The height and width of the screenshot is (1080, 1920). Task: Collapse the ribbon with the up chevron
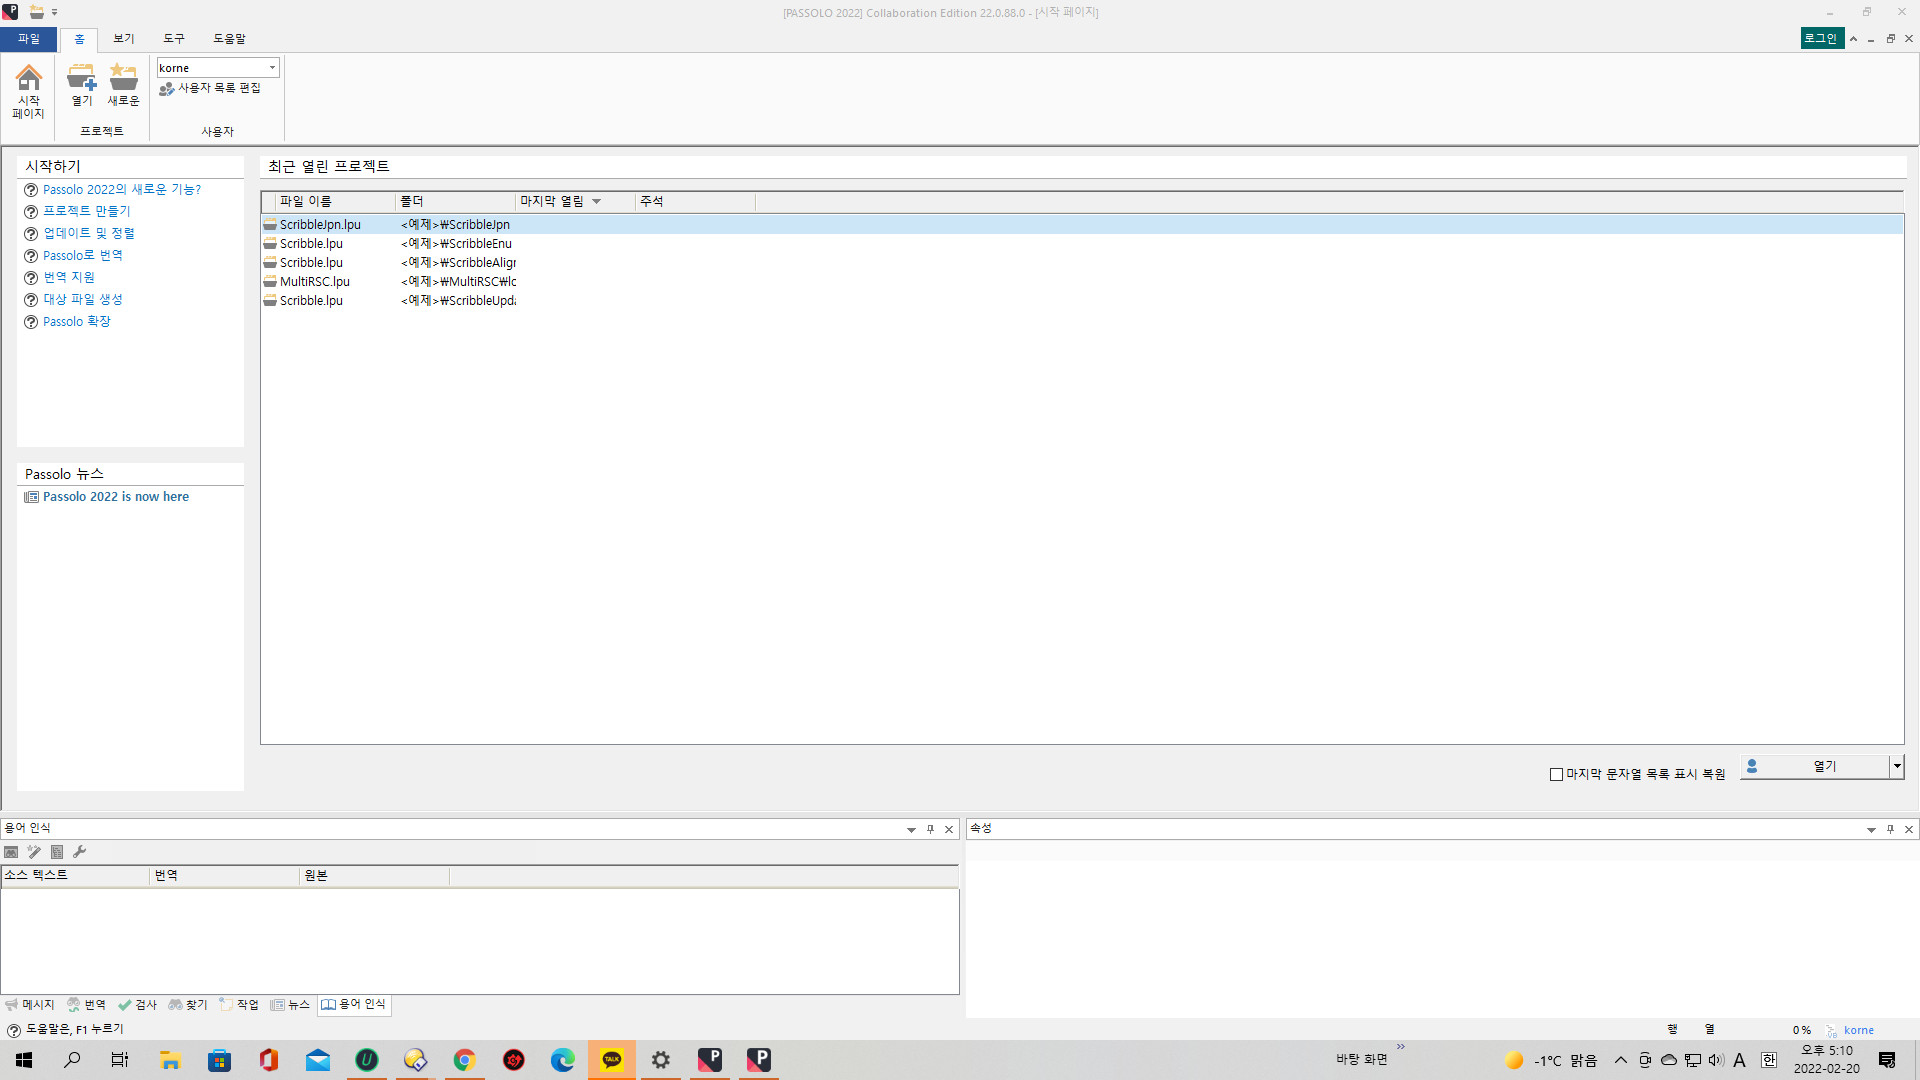coord(1853,39)
